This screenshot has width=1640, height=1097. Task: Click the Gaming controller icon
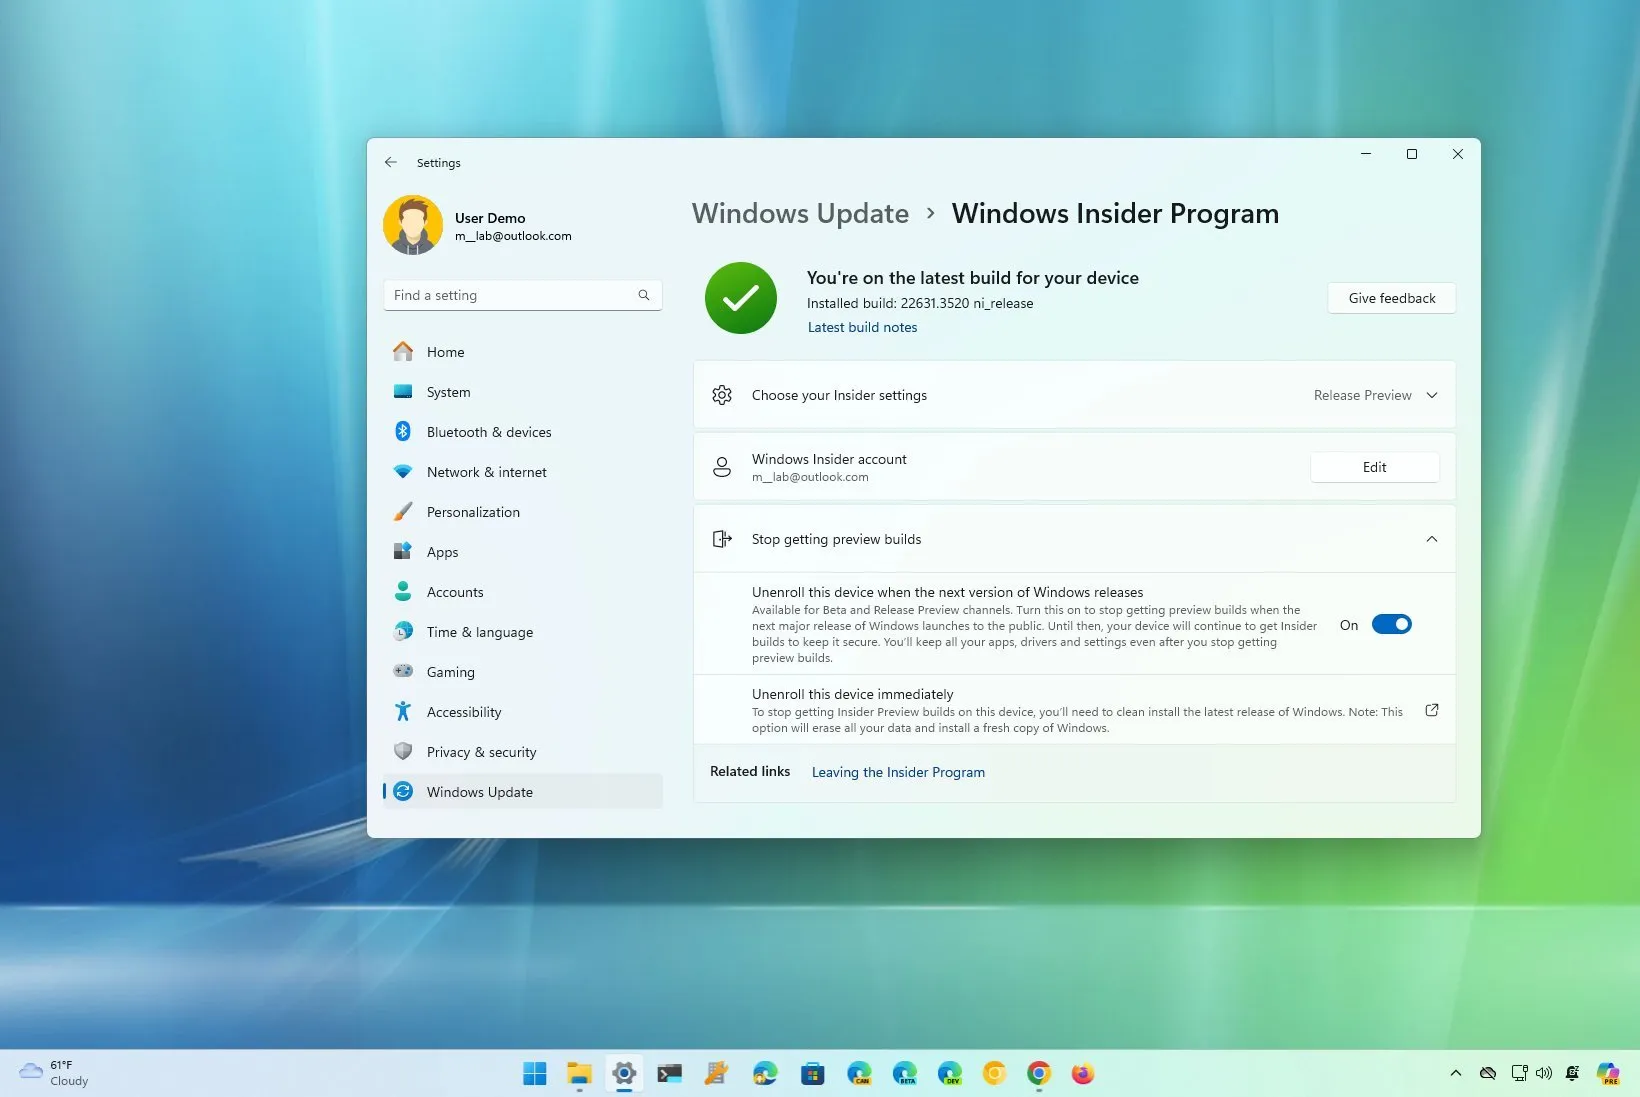(x=403, y=671)
